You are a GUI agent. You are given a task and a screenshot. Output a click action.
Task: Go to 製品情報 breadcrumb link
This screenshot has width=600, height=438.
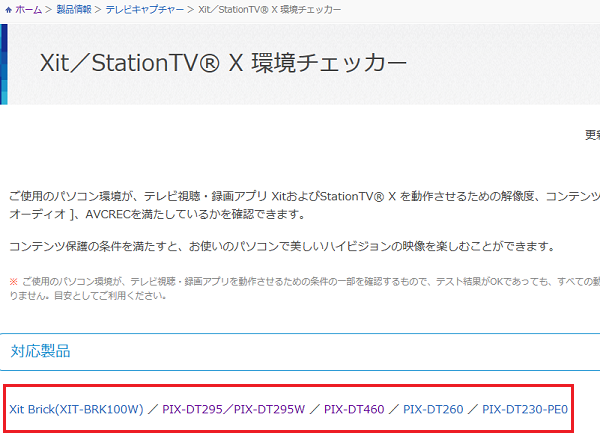[74, 10]
